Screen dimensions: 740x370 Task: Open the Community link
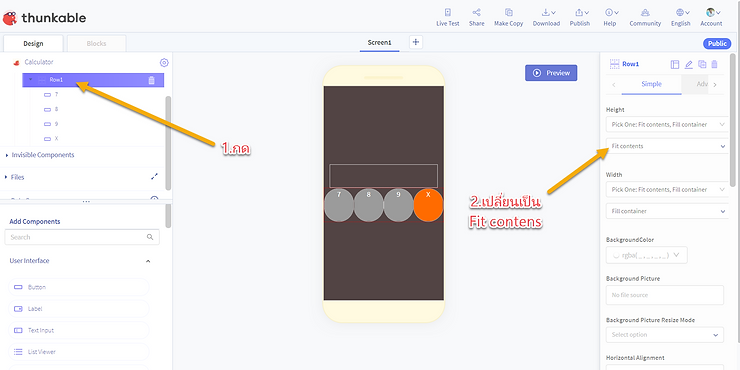point(645,17)
